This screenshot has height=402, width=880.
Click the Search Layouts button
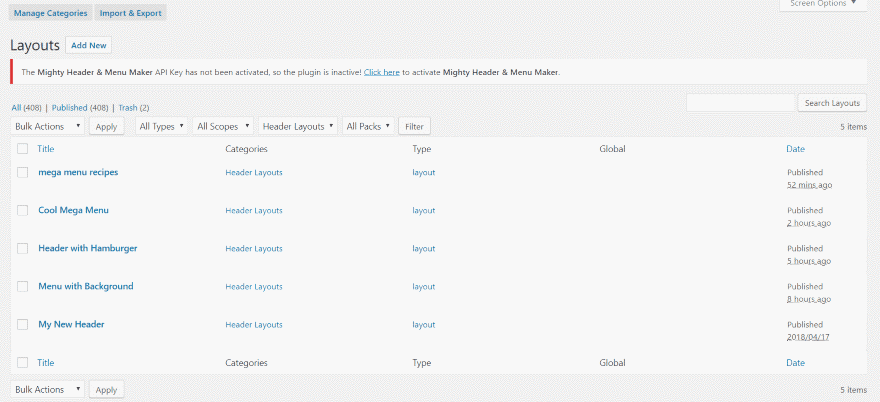[x=832, y=103]
